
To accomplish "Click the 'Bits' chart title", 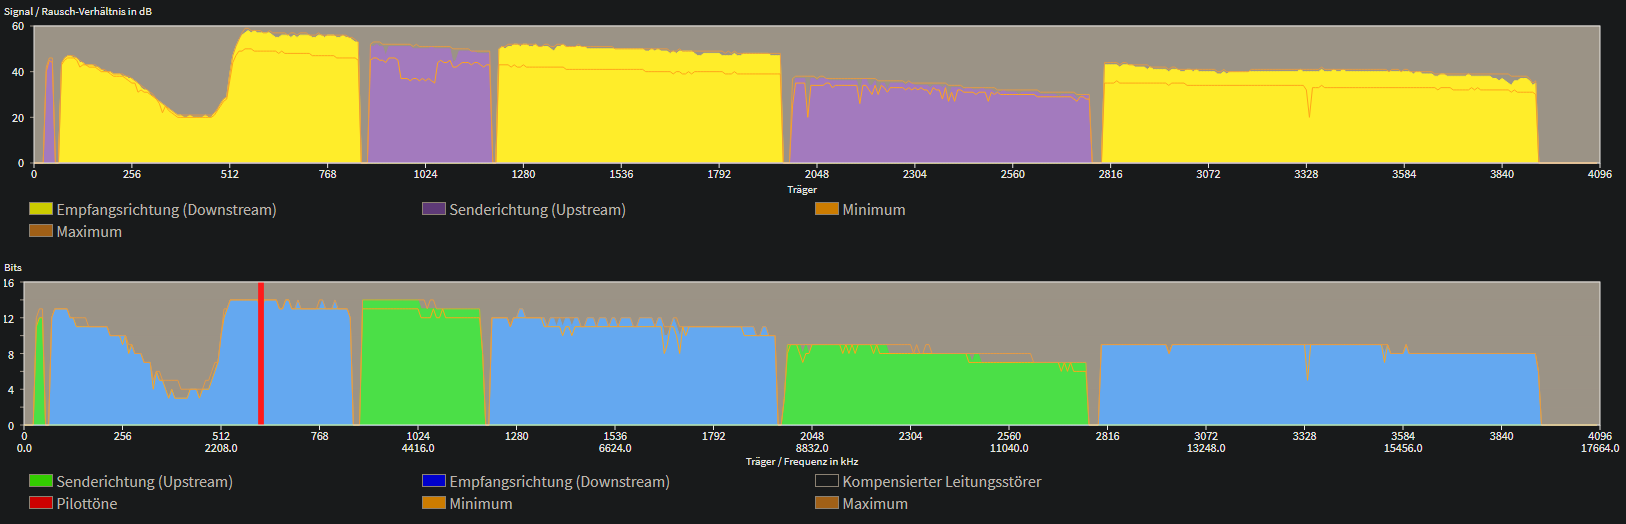I will (13, 267).
